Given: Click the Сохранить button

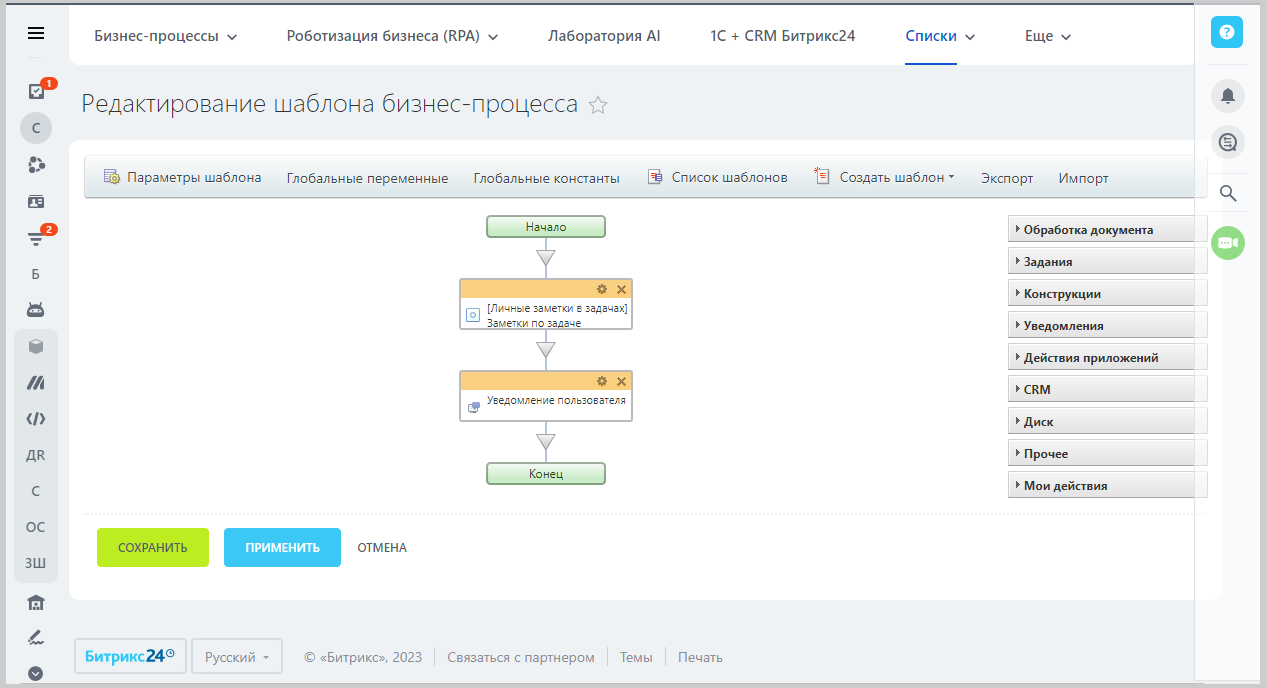Looking at the screenshot, I should click(x=153, y=548).
